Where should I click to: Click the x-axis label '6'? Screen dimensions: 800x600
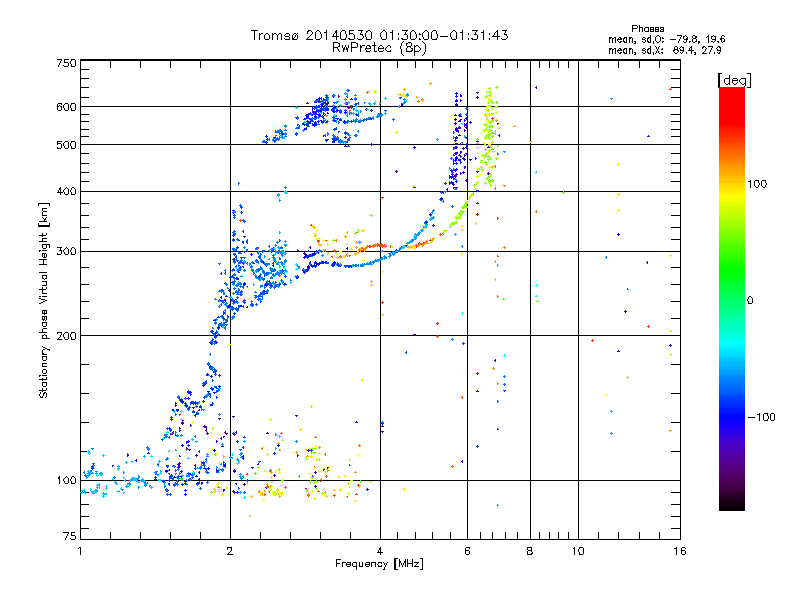[467, 551]
